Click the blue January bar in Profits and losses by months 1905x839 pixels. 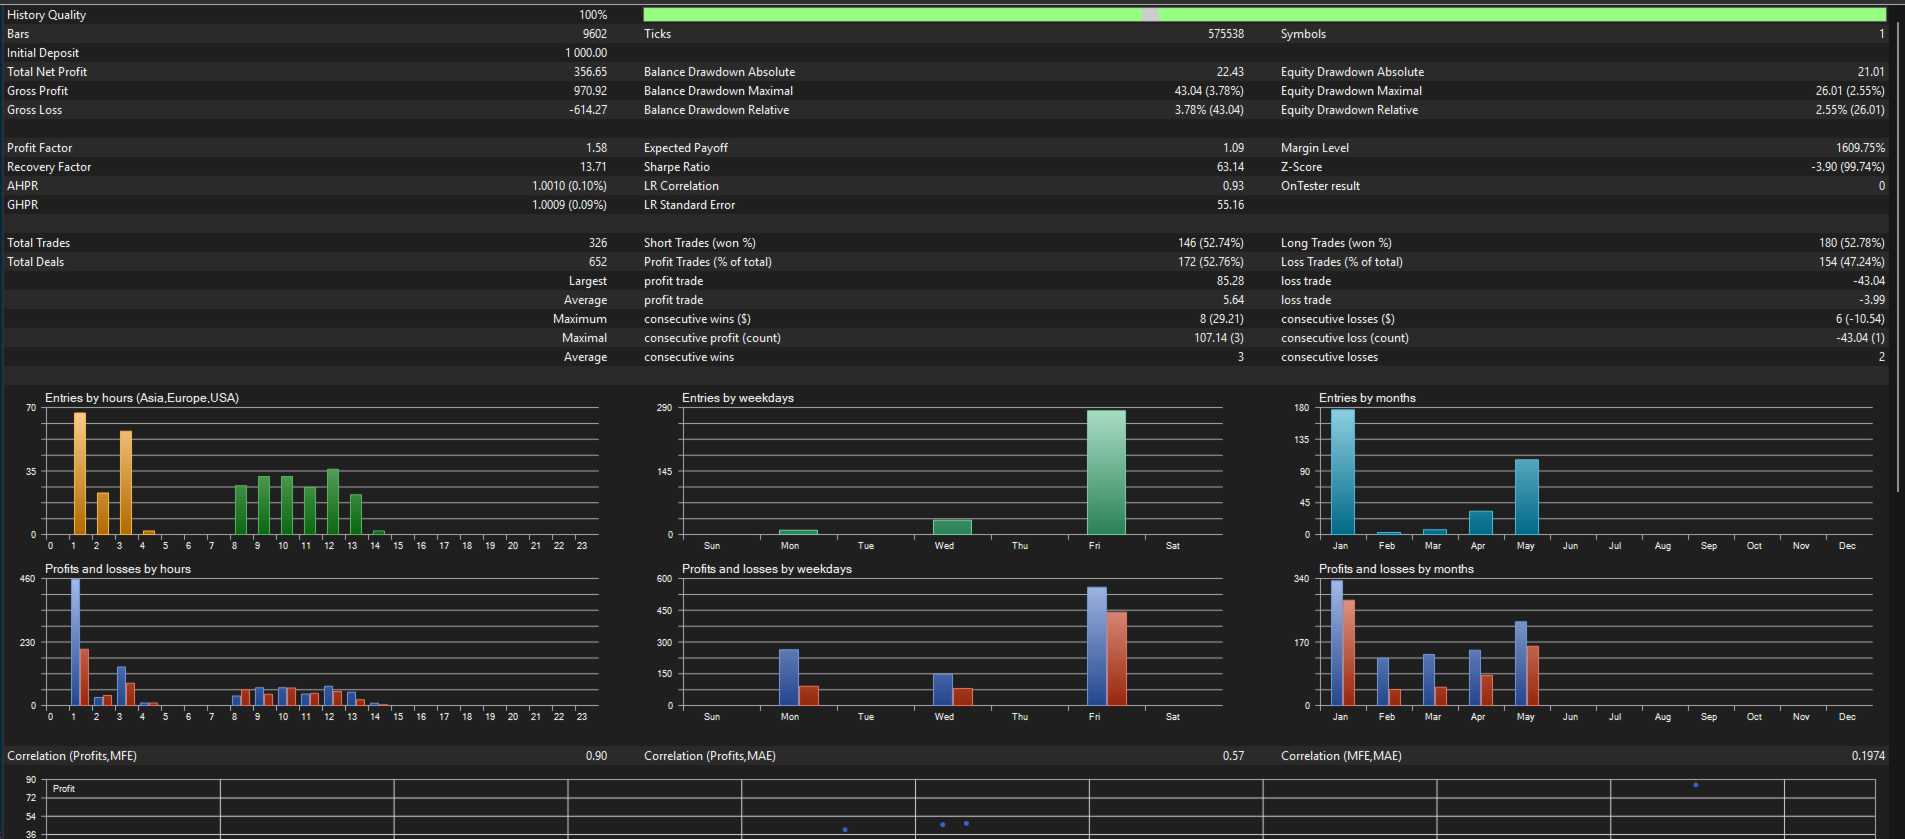(x=1337, y=643)
